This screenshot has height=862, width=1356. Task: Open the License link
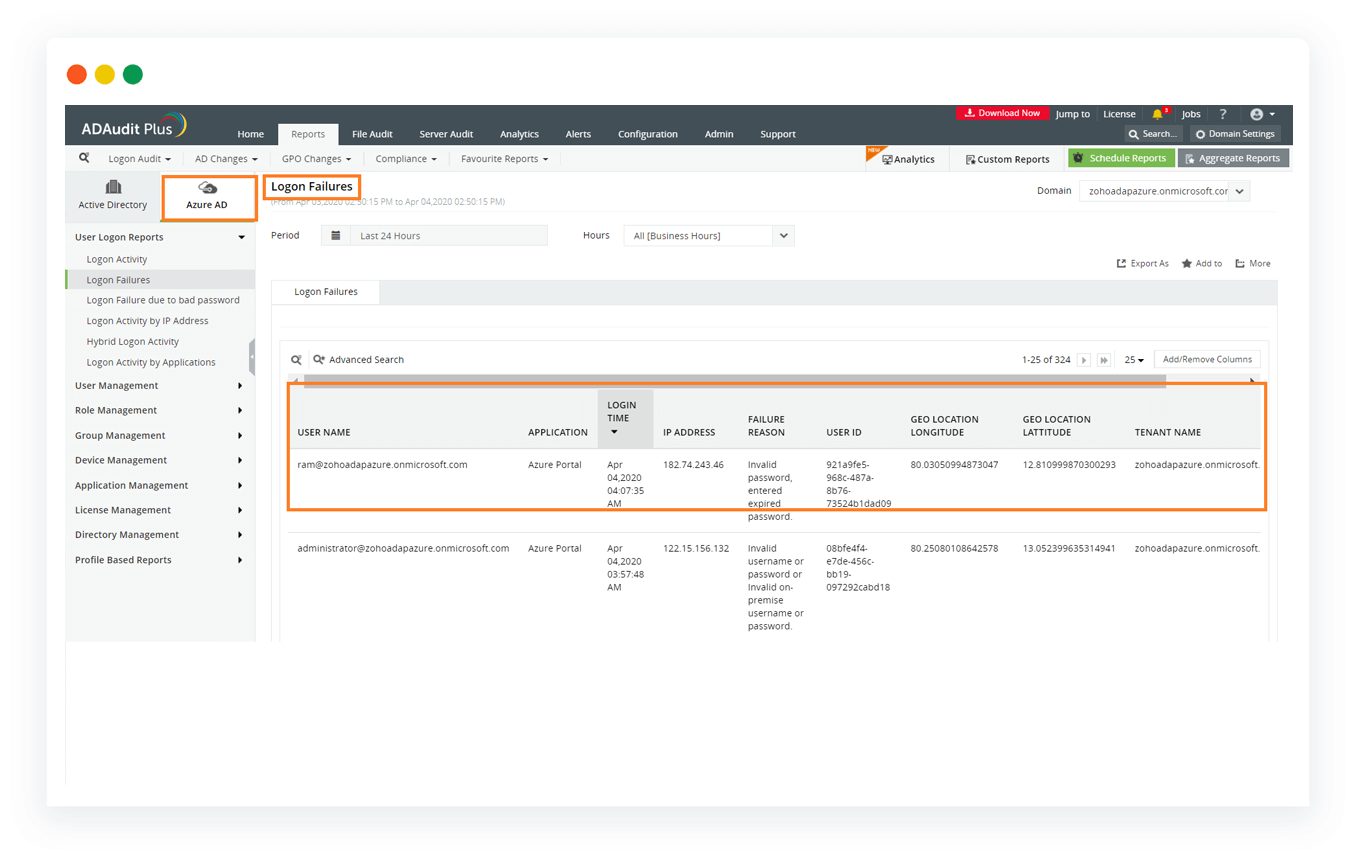pyautogui.click(x=1119, y=114)
